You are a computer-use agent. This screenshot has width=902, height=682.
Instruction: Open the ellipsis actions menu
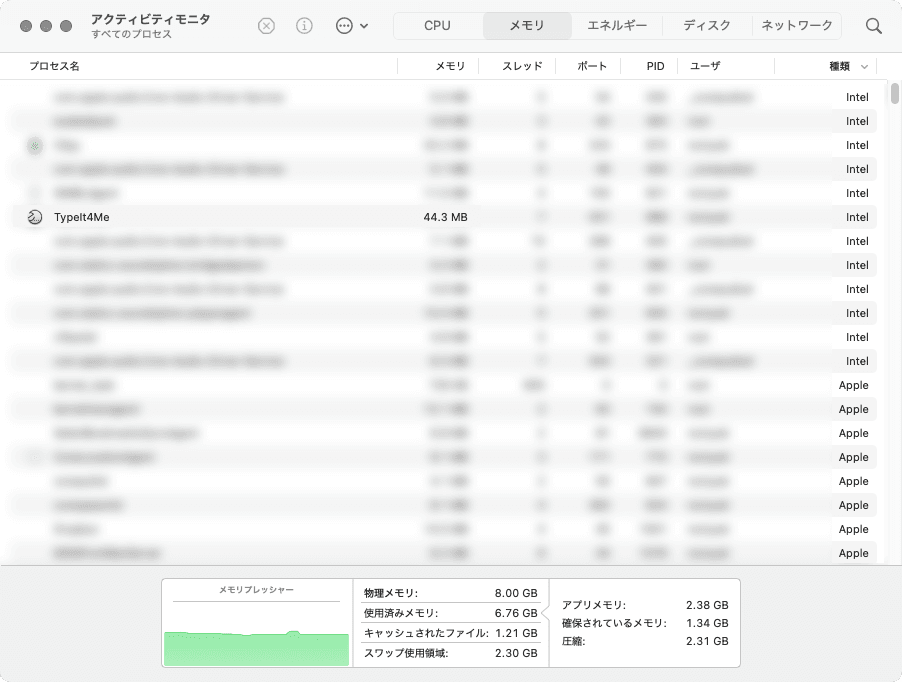click(351, 26)
